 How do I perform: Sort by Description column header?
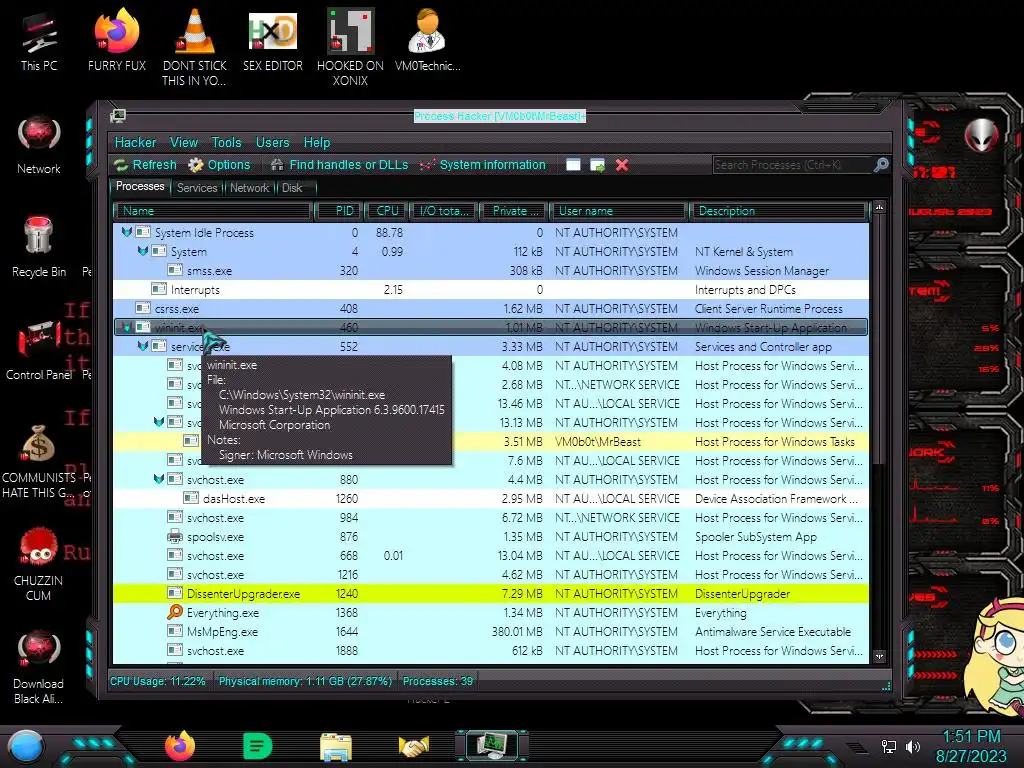[778, 211]
